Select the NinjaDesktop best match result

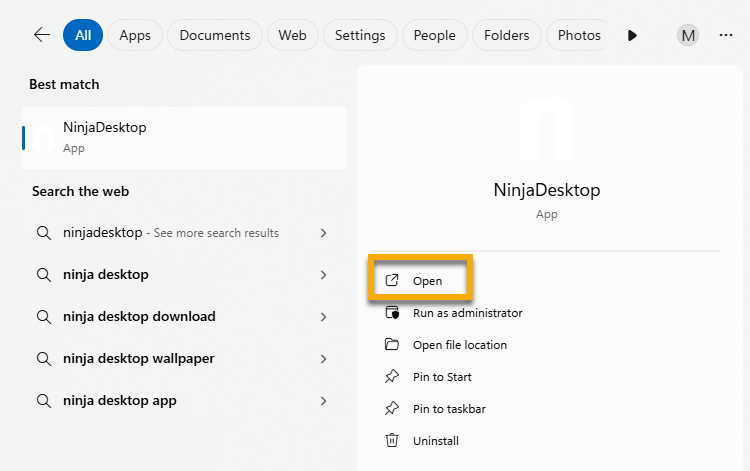[184, 137]
